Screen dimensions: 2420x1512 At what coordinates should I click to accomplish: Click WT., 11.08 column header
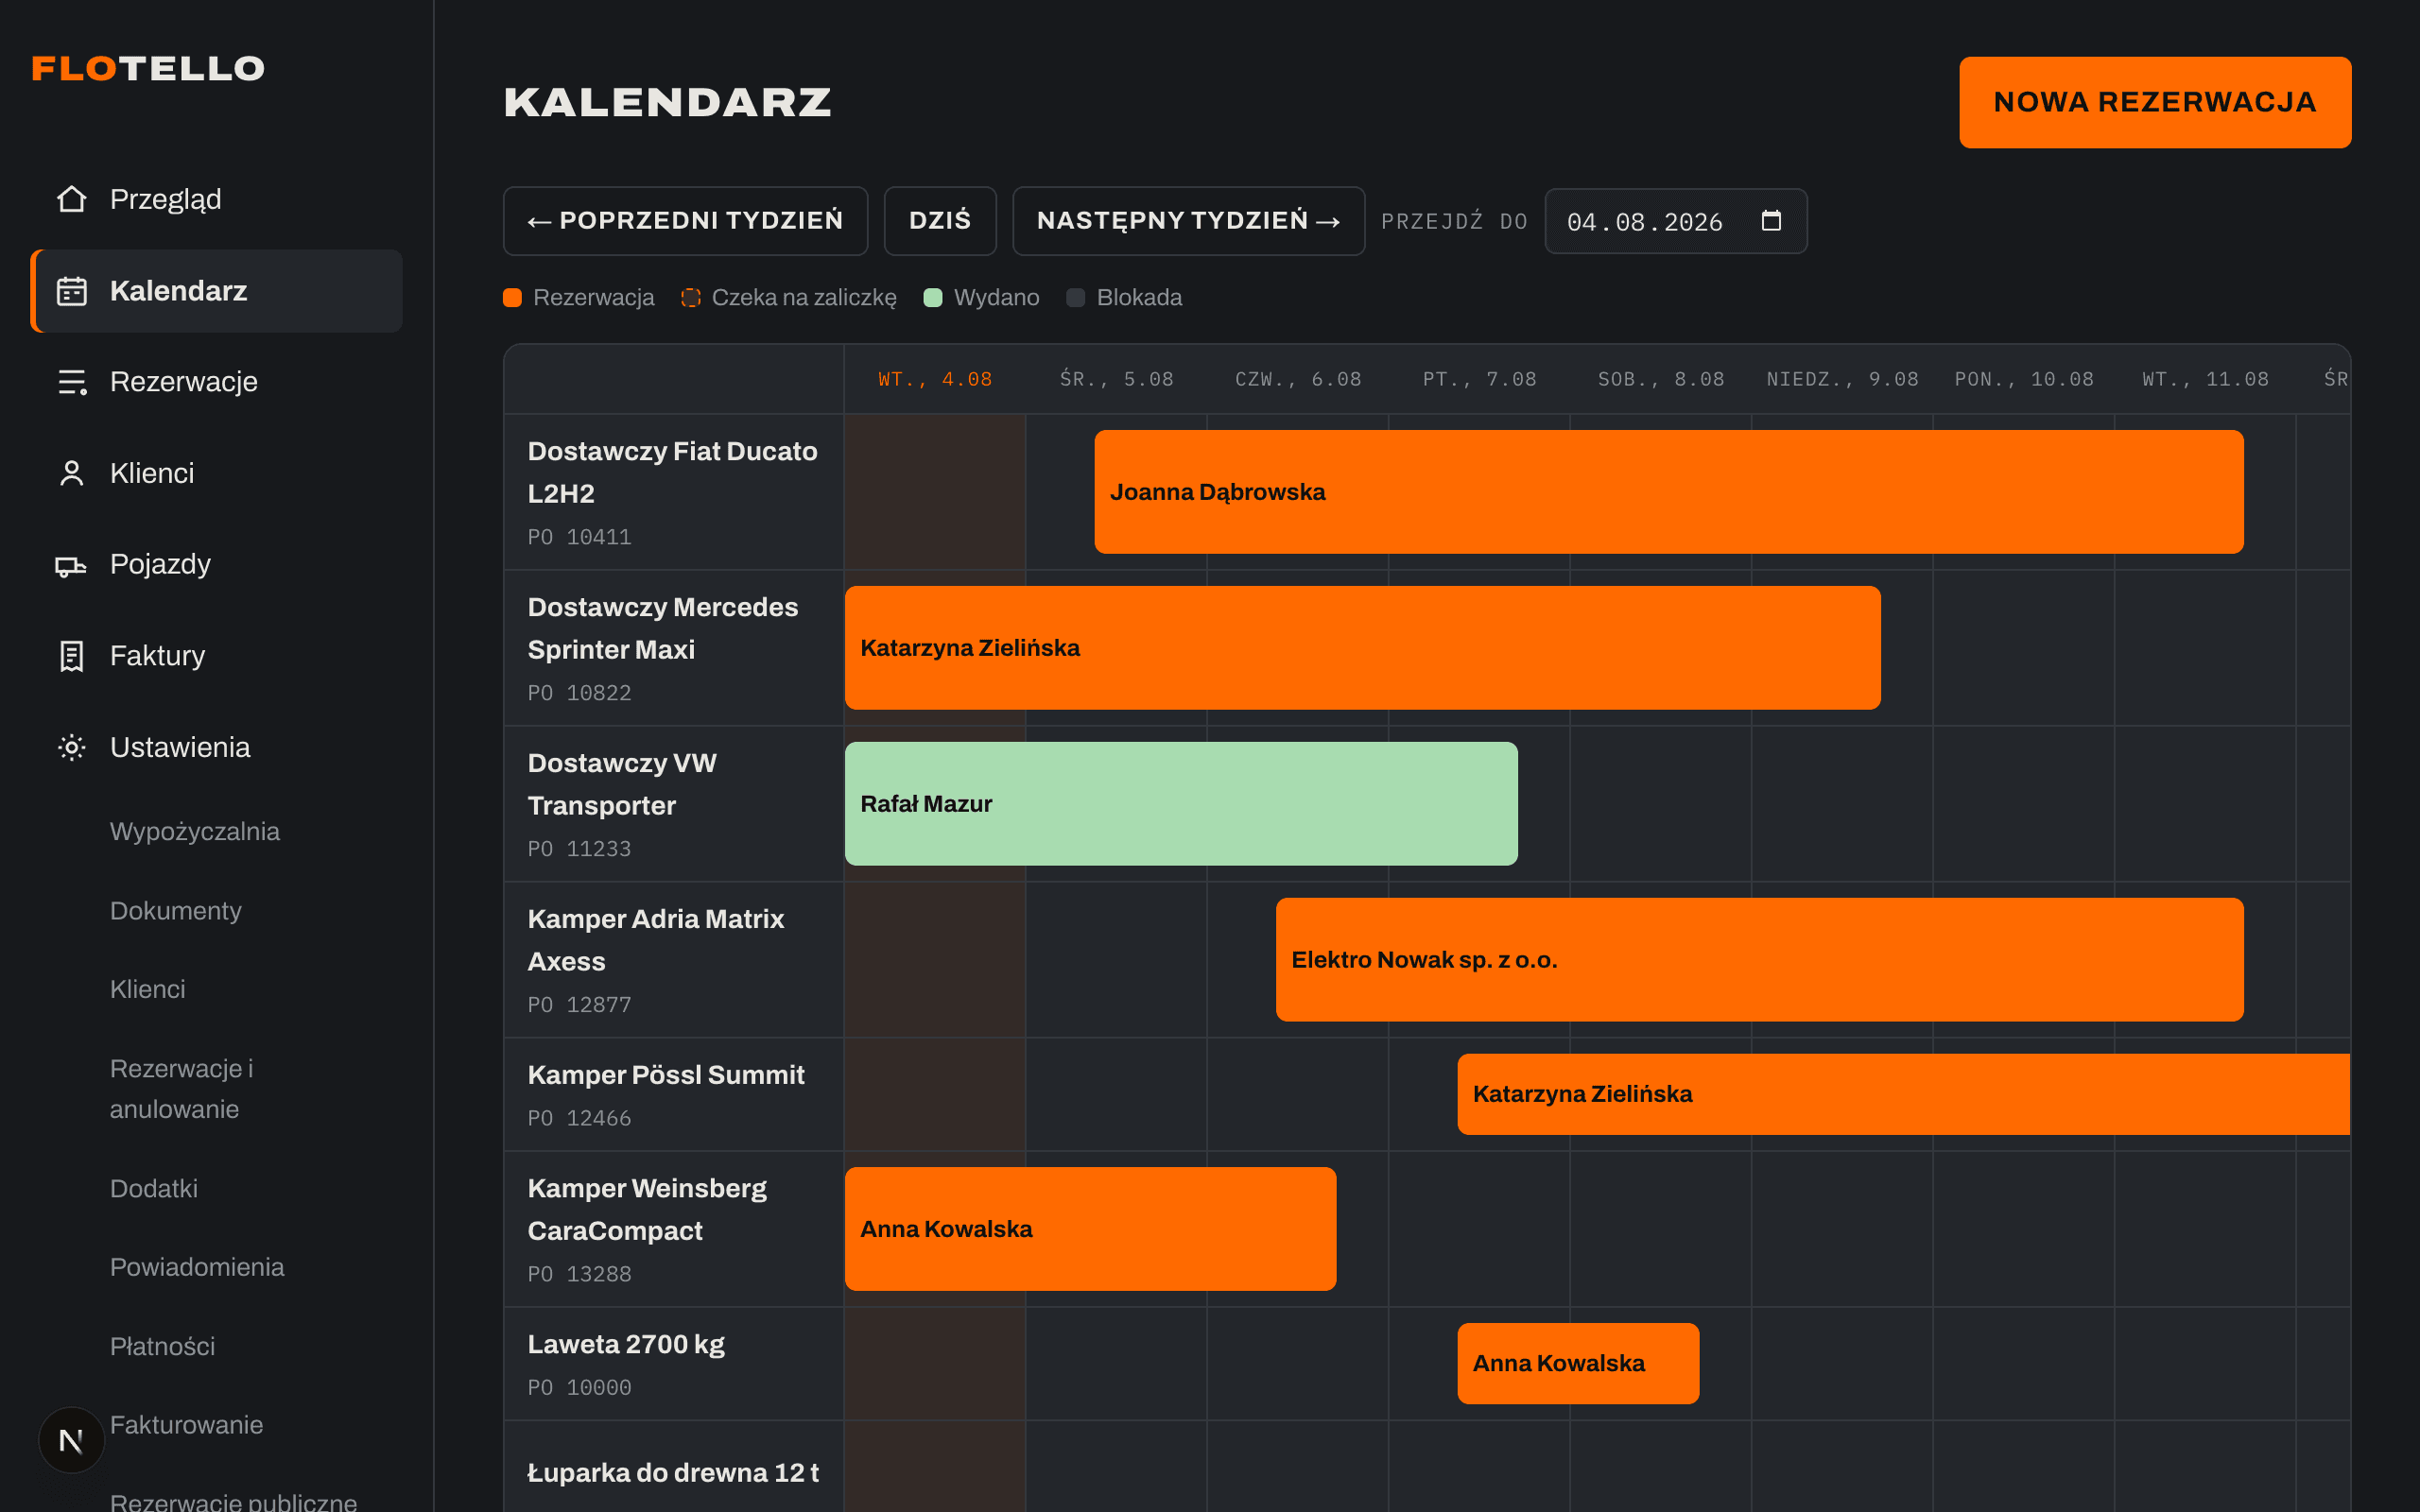[x=2206, y=379]
